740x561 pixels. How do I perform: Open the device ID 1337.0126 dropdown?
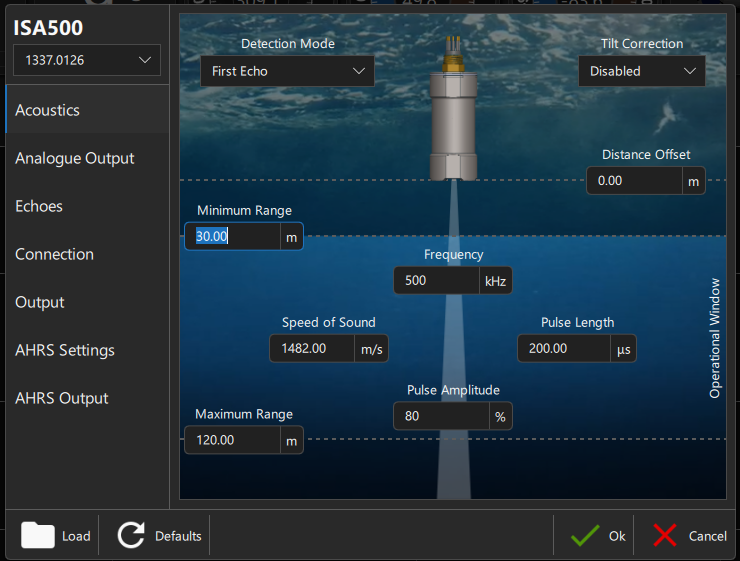86,60
